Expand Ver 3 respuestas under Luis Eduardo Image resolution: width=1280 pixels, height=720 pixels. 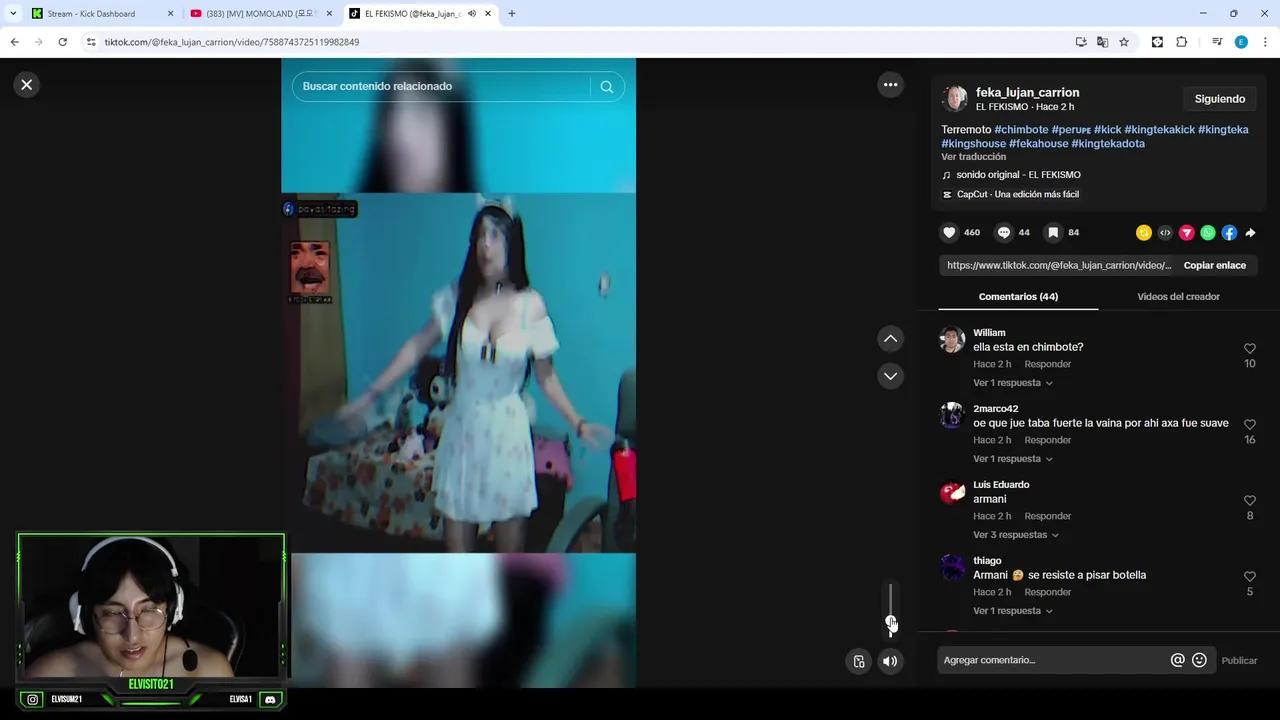pos(1016,535)
